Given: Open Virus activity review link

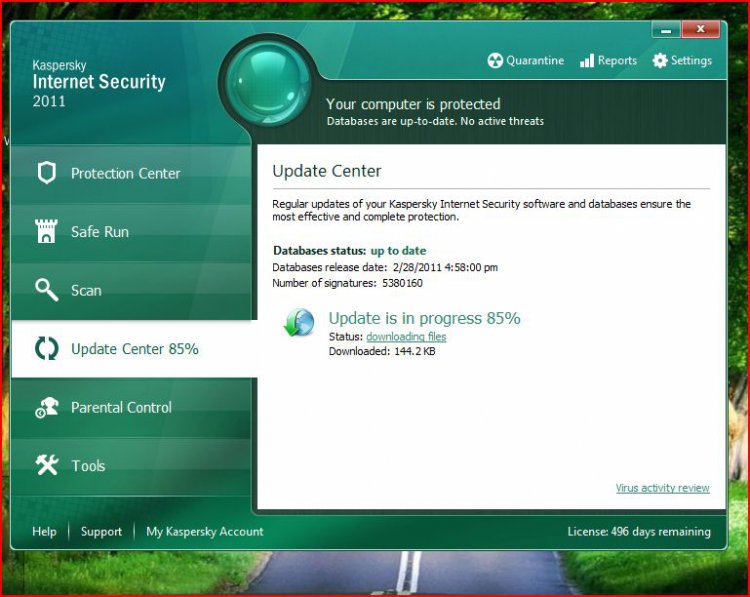Looking at the screenshot, I should point(662,488).
